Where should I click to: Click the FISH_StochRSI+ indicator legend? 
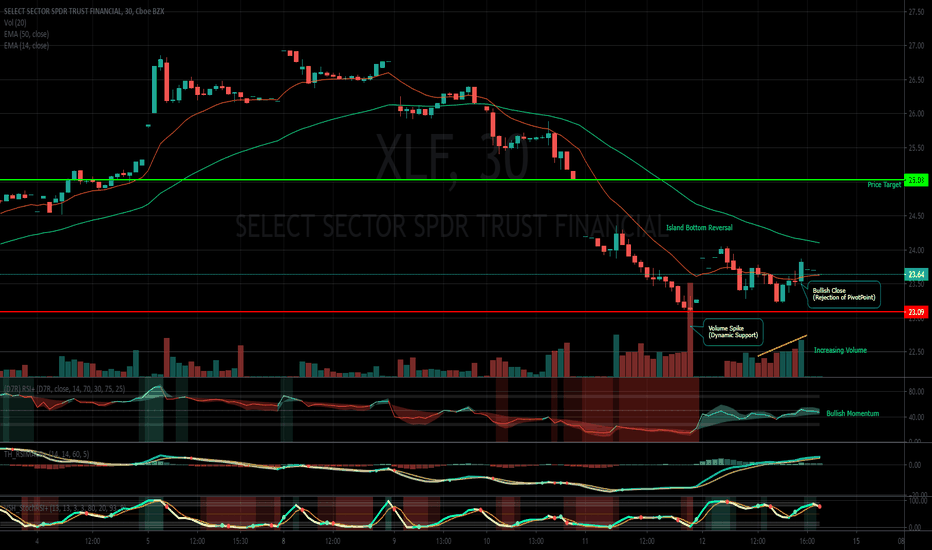(x=64, y=508)
